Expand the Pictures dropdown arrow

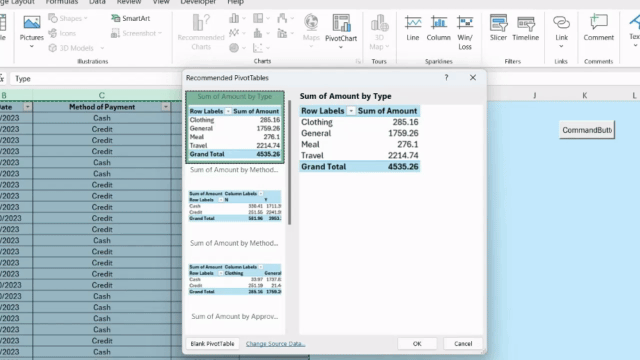(x=31, y=47)
